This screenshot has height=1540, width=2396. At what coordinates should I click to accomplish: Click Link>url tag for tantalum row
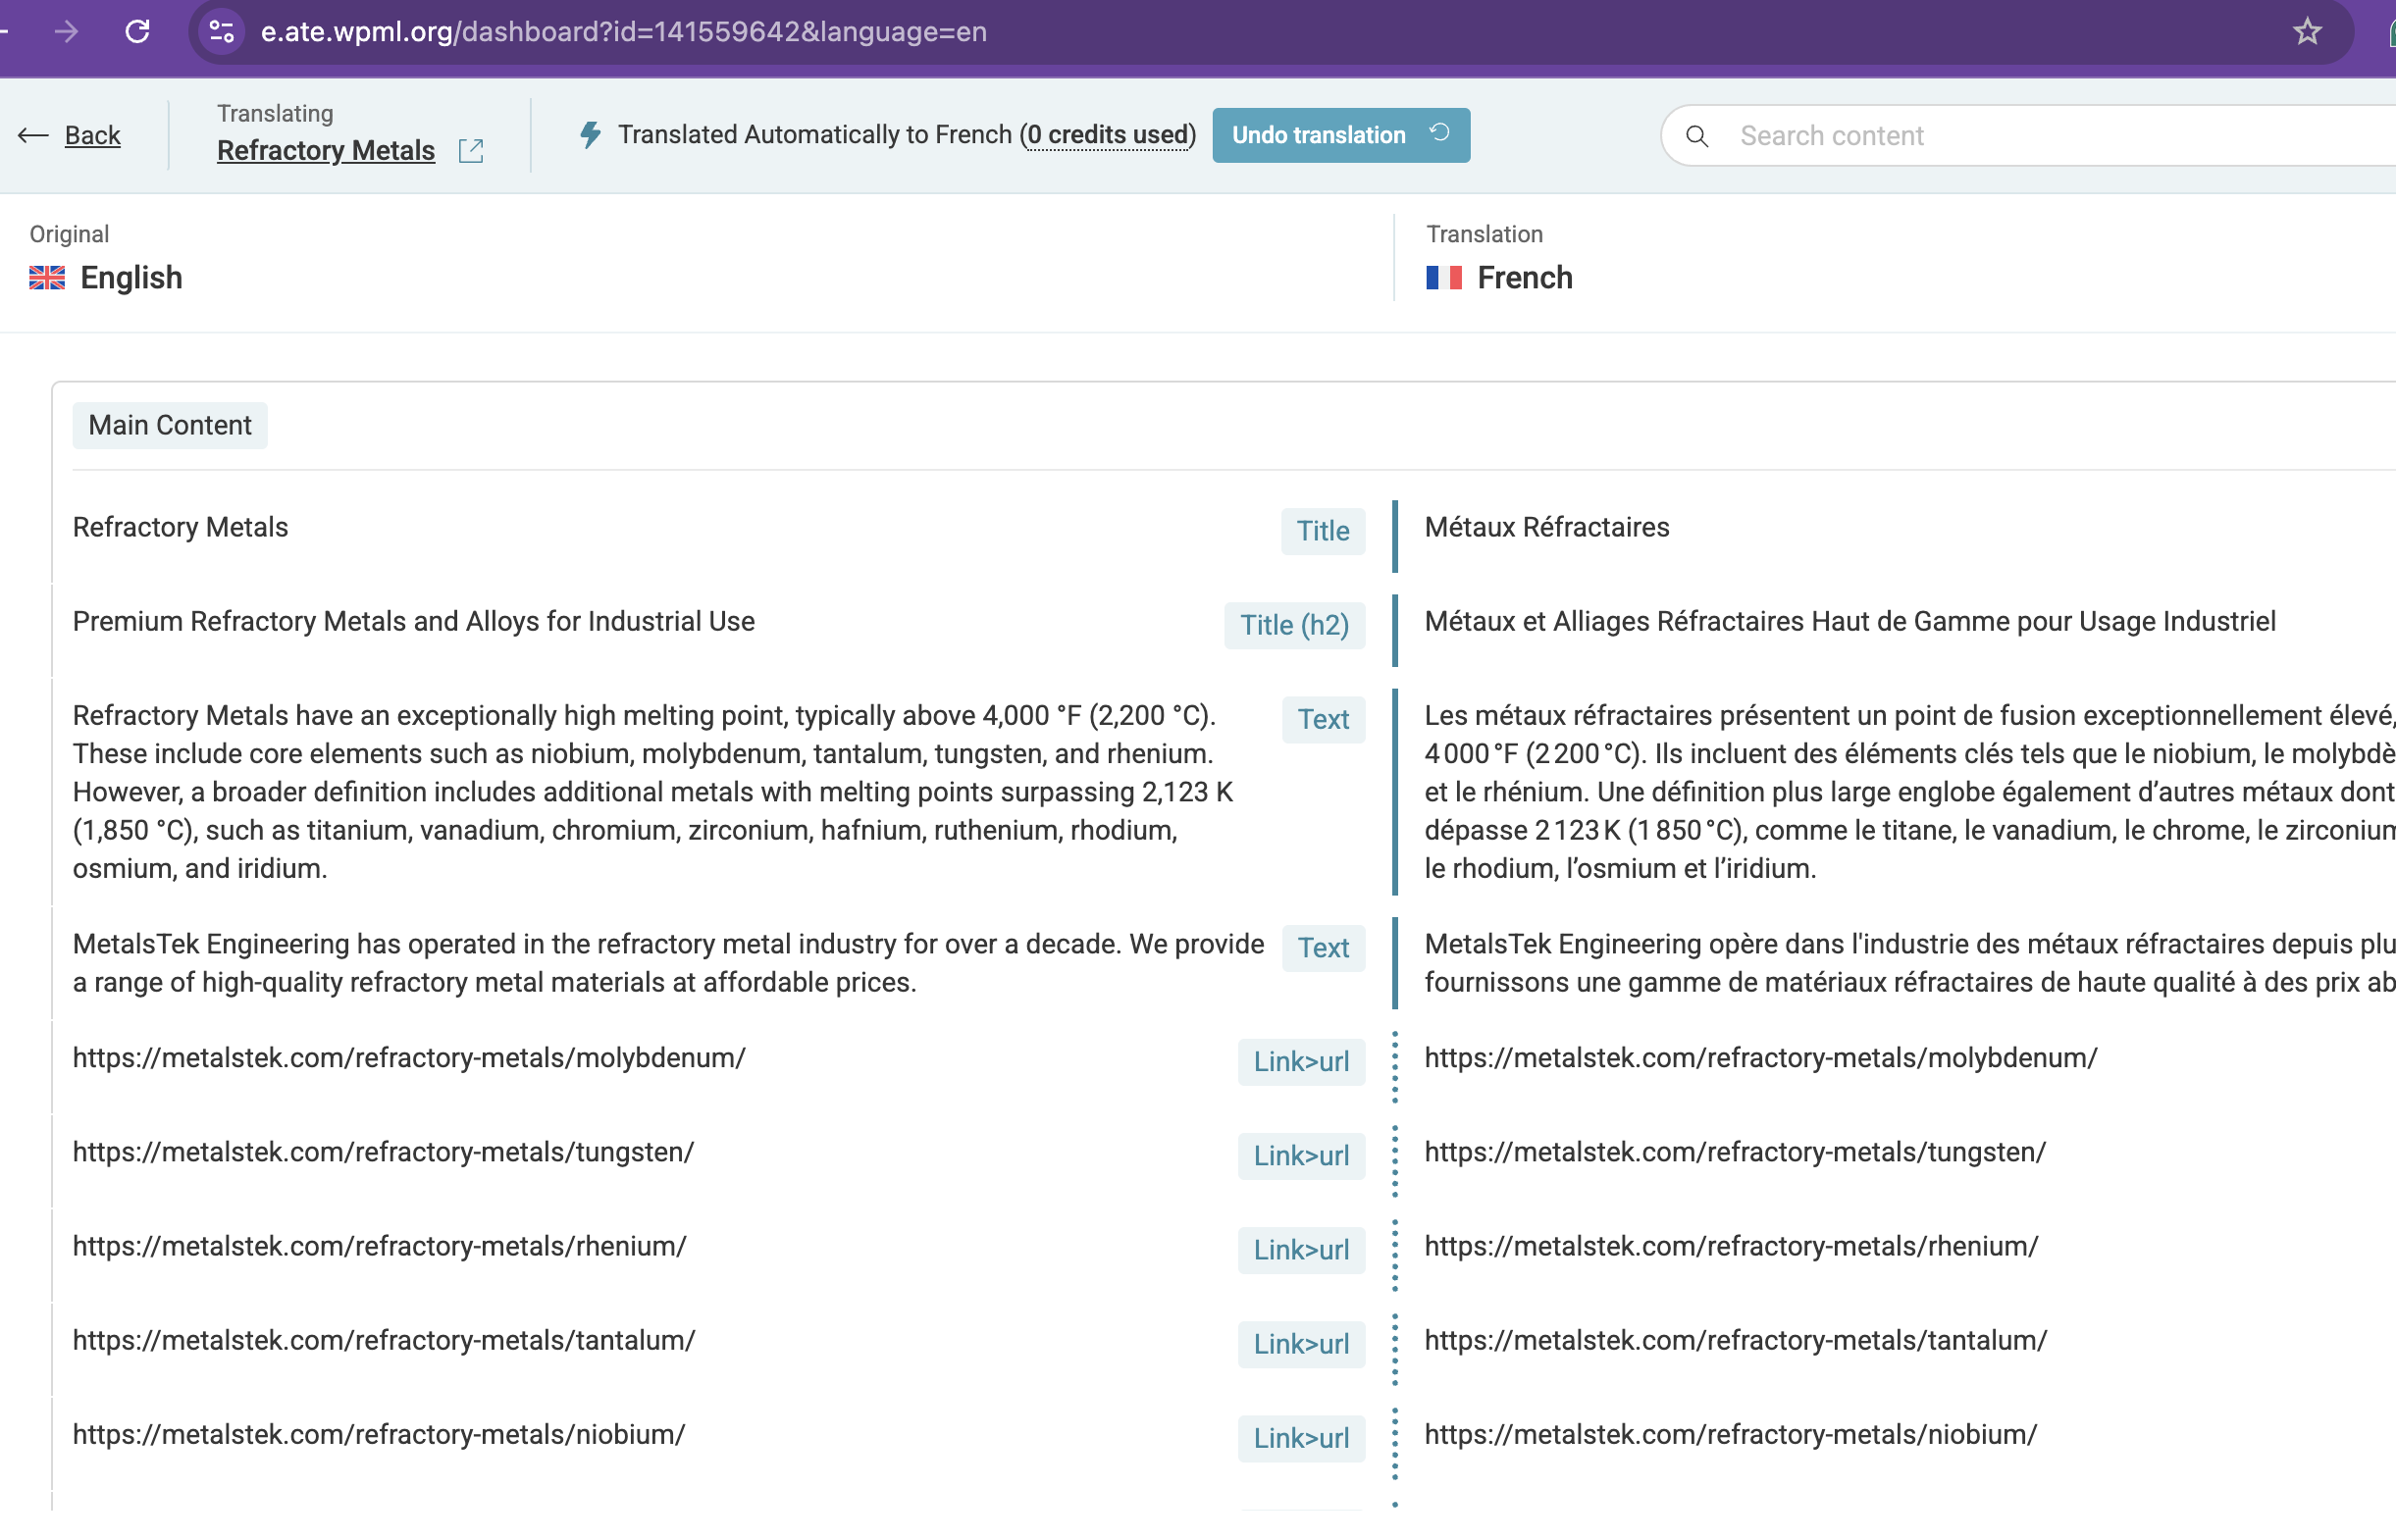[x=1302, y=1344]
